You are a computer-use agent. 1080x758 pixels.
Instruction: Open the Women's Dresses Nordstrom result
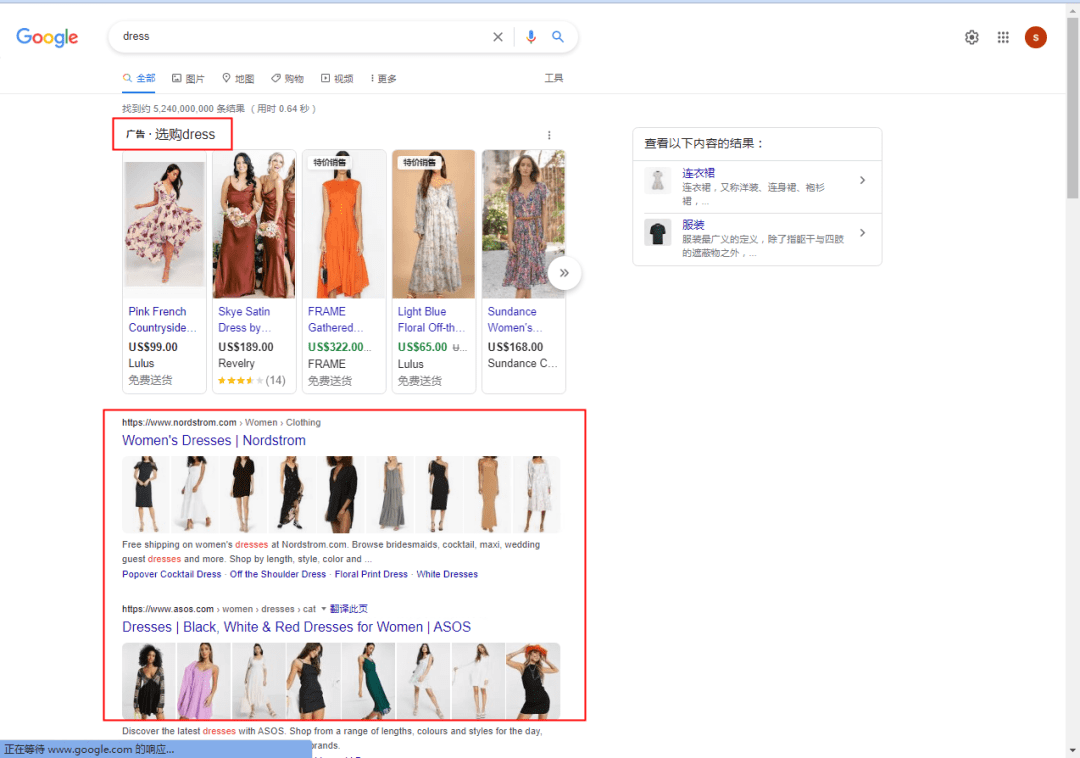(x=213, y=440)
